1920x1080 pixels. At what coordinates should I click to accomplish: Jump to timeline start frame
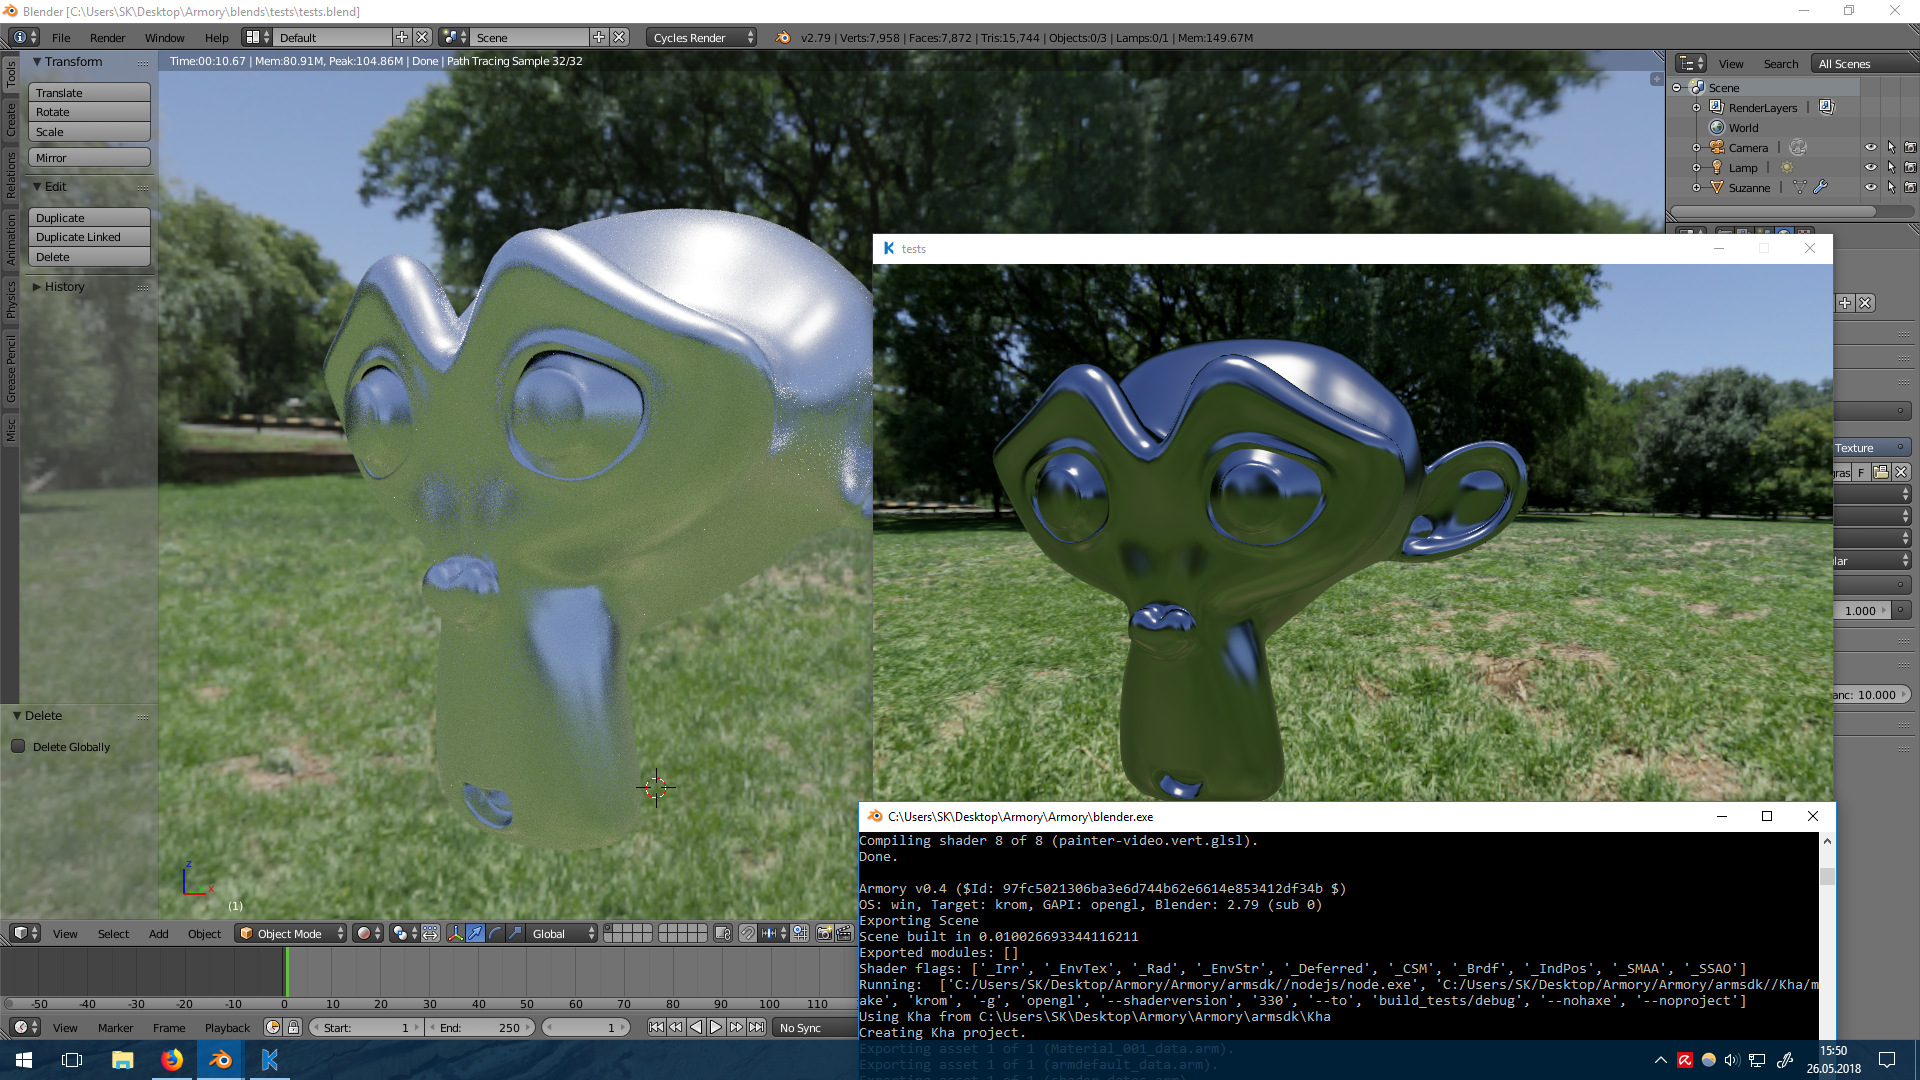pyautogui.click(x=656, y=1027)
